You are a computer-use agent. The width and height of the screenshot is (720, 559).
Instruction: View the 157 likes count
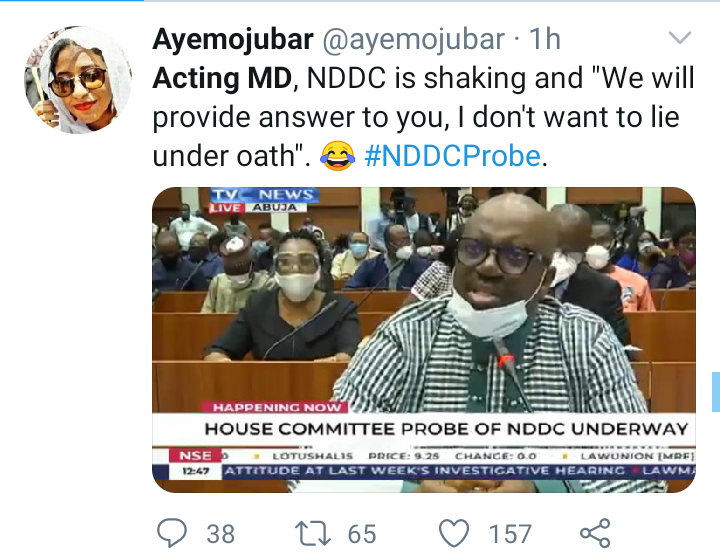point(510,534)
